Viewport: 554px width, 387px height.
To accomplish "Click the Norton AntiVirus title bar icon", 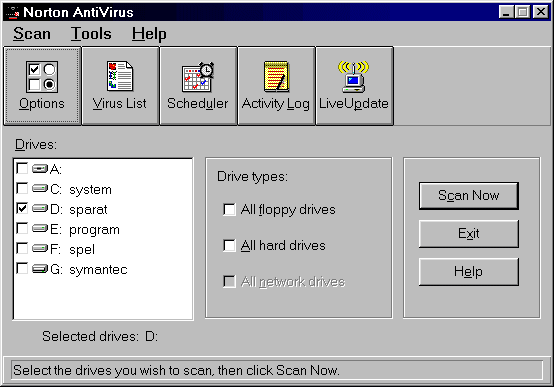I will coord(13,12).
